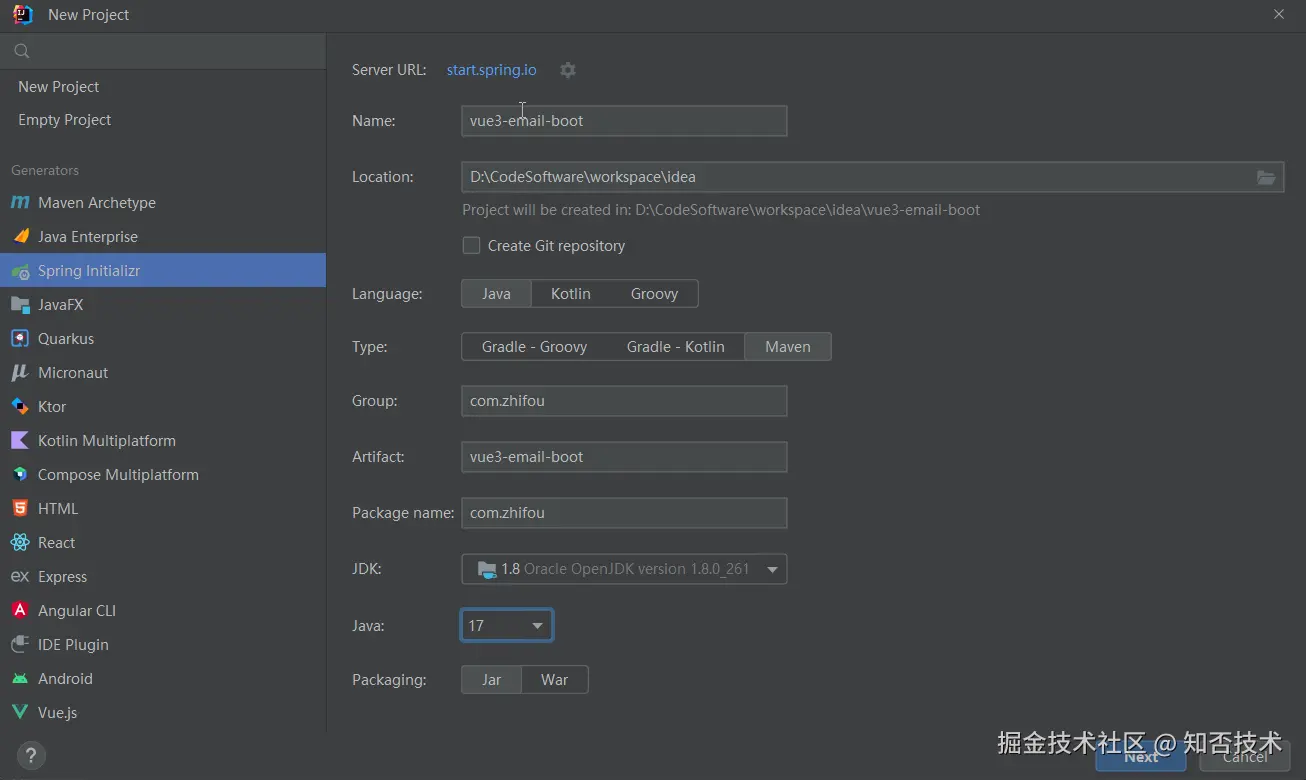The height and width of the screenshot is (780, 1306).
Task: Select React generator label
Action: point(56,543)
